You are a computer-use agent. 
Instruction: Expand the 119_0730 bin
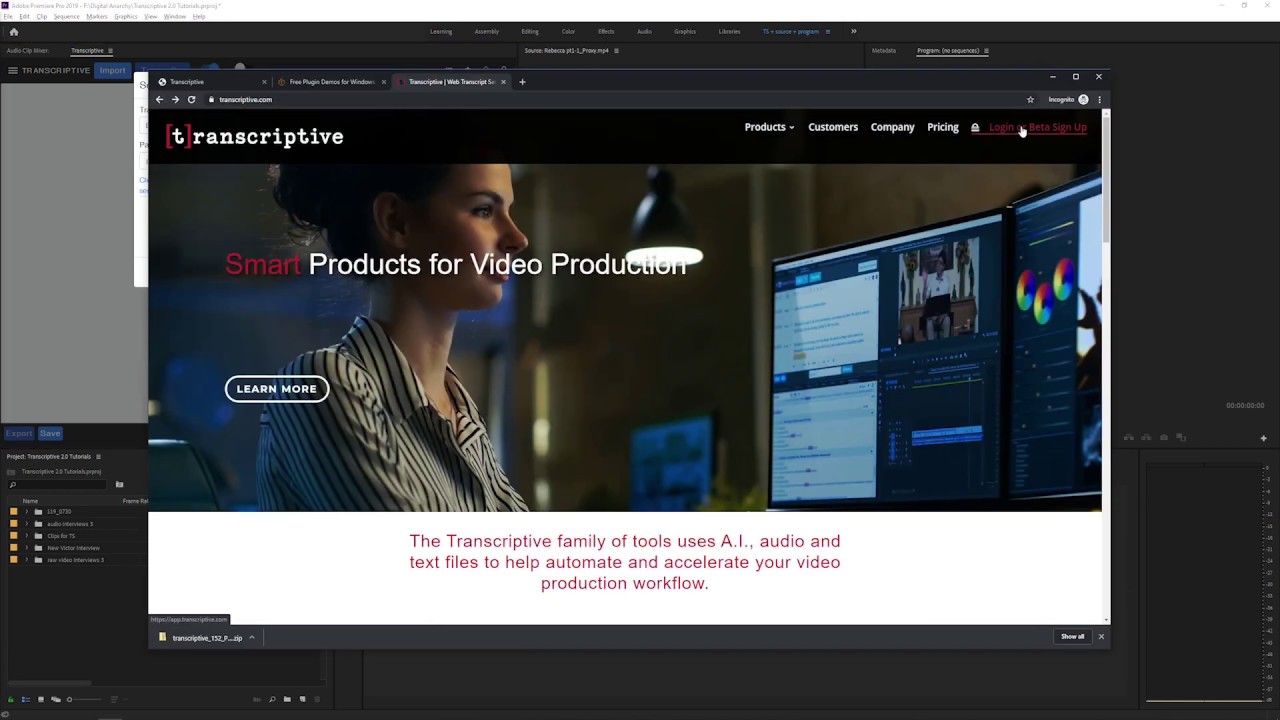coord(27,511)
